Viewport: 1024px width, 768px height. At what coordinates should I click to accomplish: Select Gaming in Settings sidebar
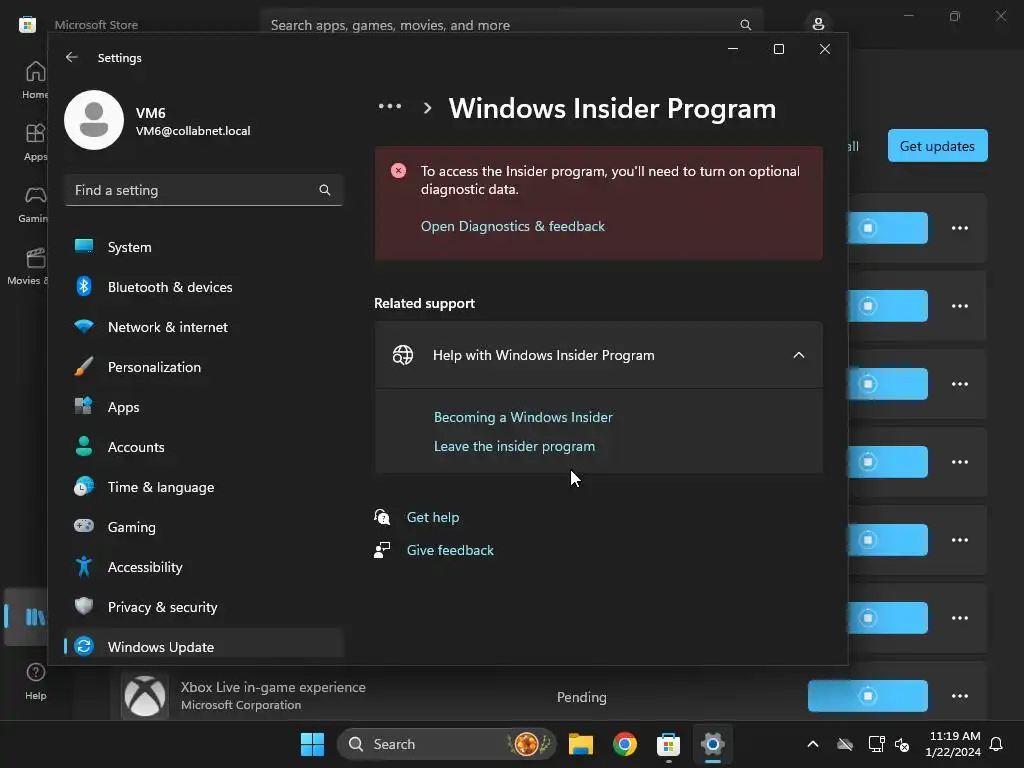tap(204, 526)
